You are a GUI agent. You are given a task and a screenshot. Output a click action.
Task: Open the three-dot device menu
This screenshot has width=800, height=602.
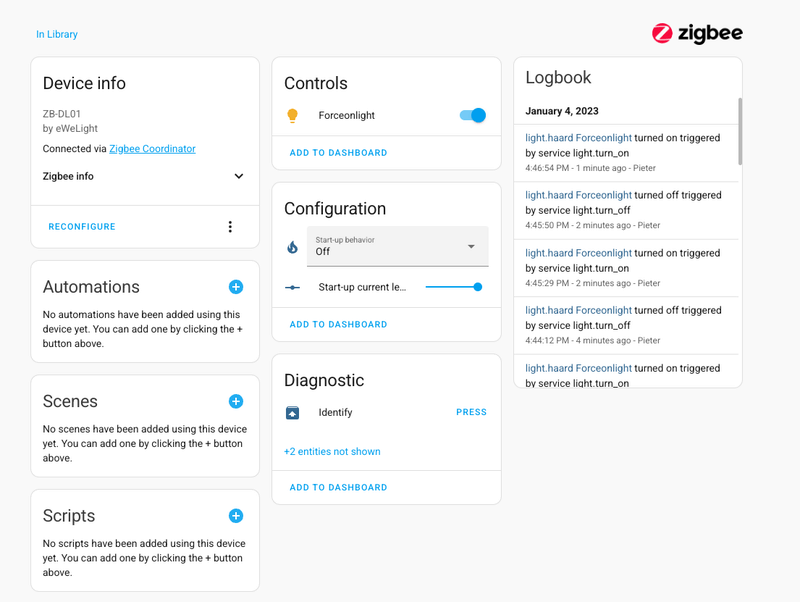pyautogui.click(x=230, y=227)
